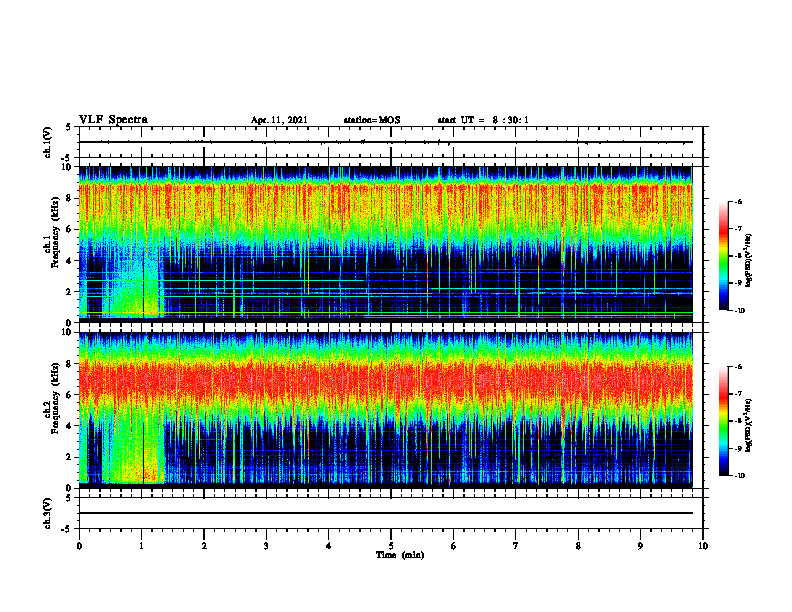Click the time axis tick label "2"
The image size is (792, 612).
pos(204,546)
